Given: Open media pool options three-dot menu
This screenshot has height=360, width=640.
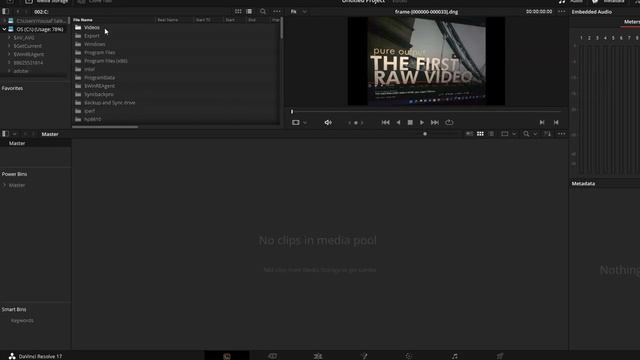Looking at the screenshot, I should [562, 134].
